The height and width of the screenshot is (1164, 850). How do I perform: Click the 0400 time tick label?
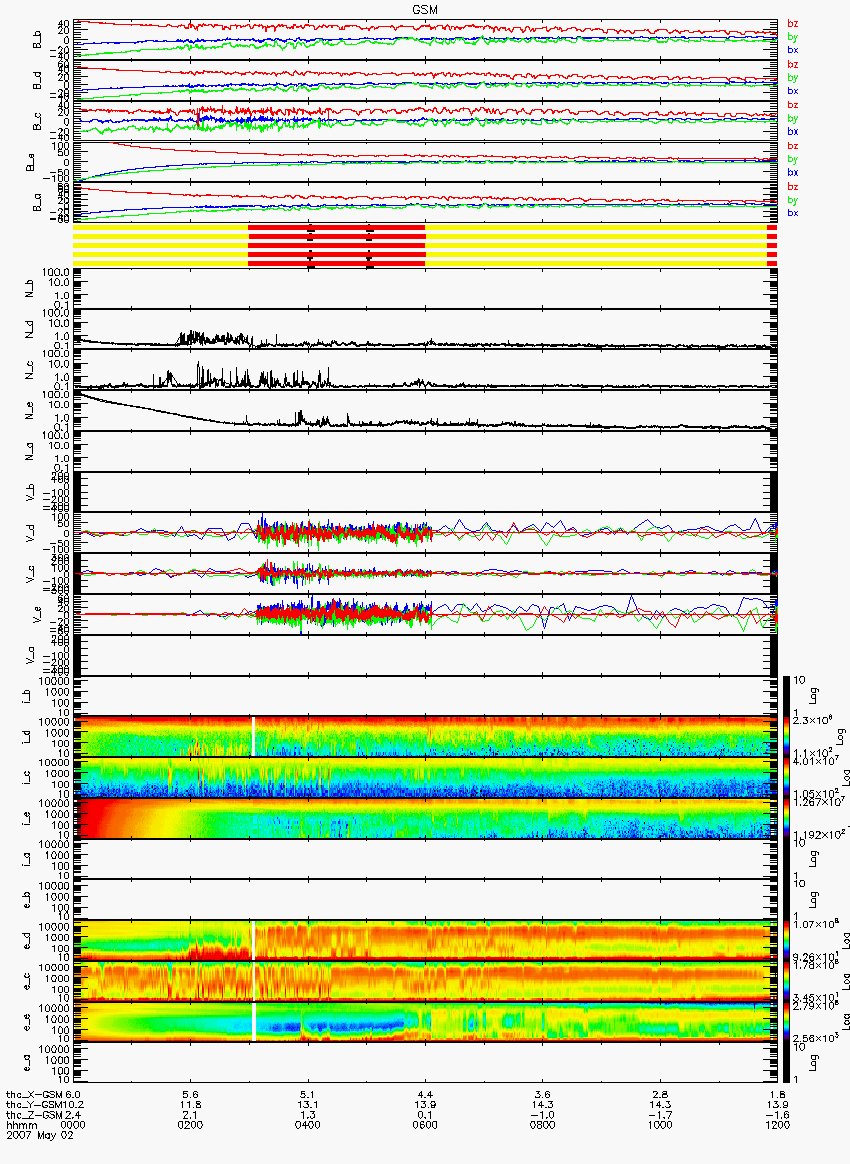click(307, 1125)
